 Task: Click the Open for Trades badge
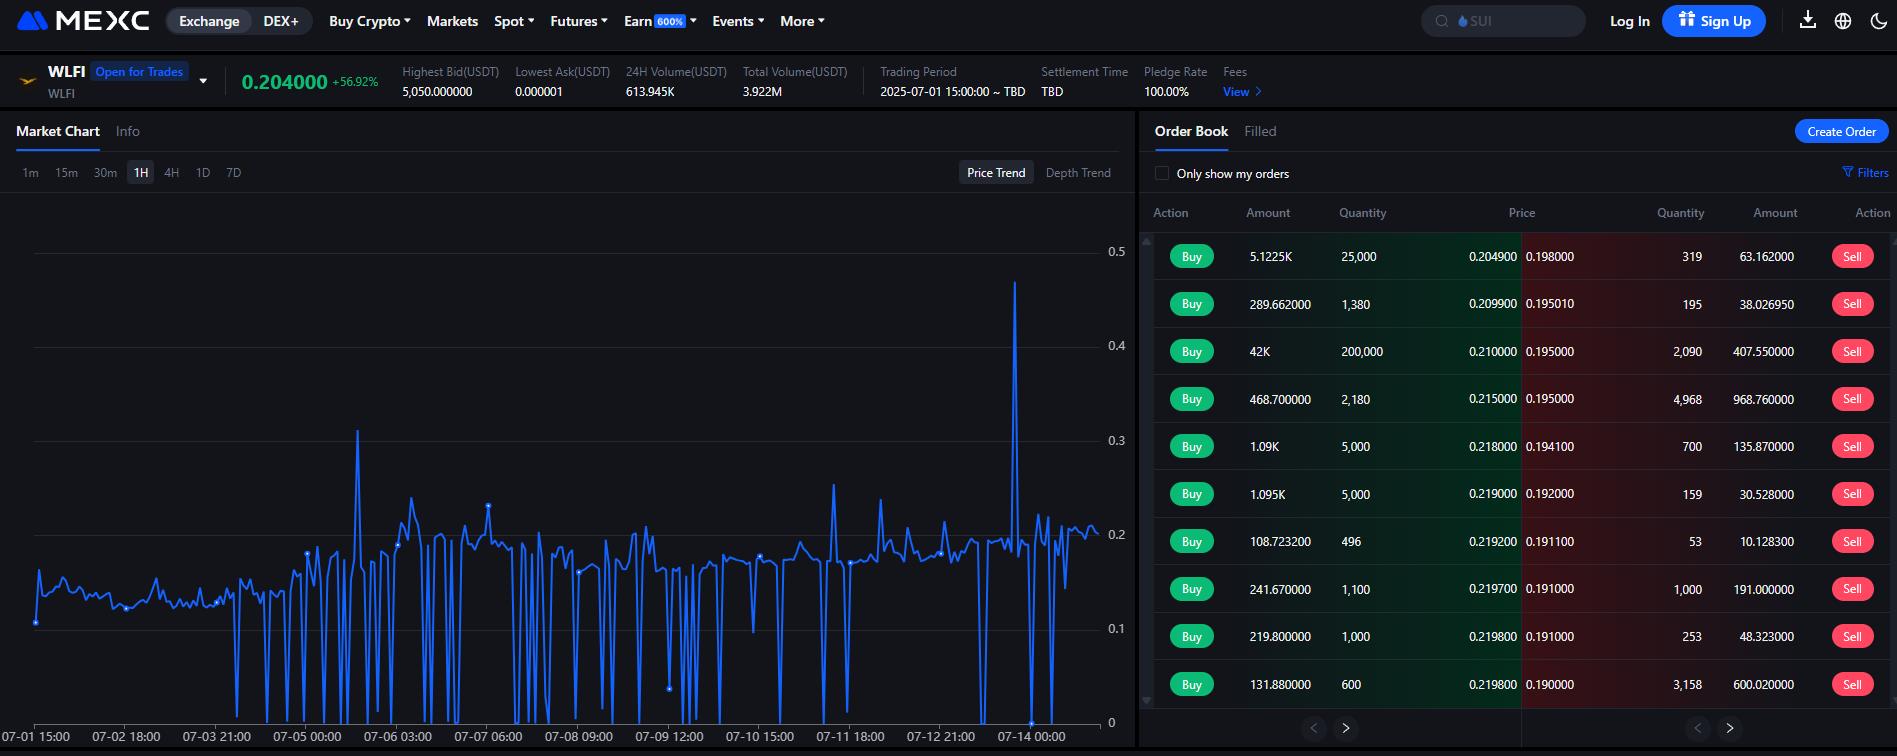click(x=139, y=72)
